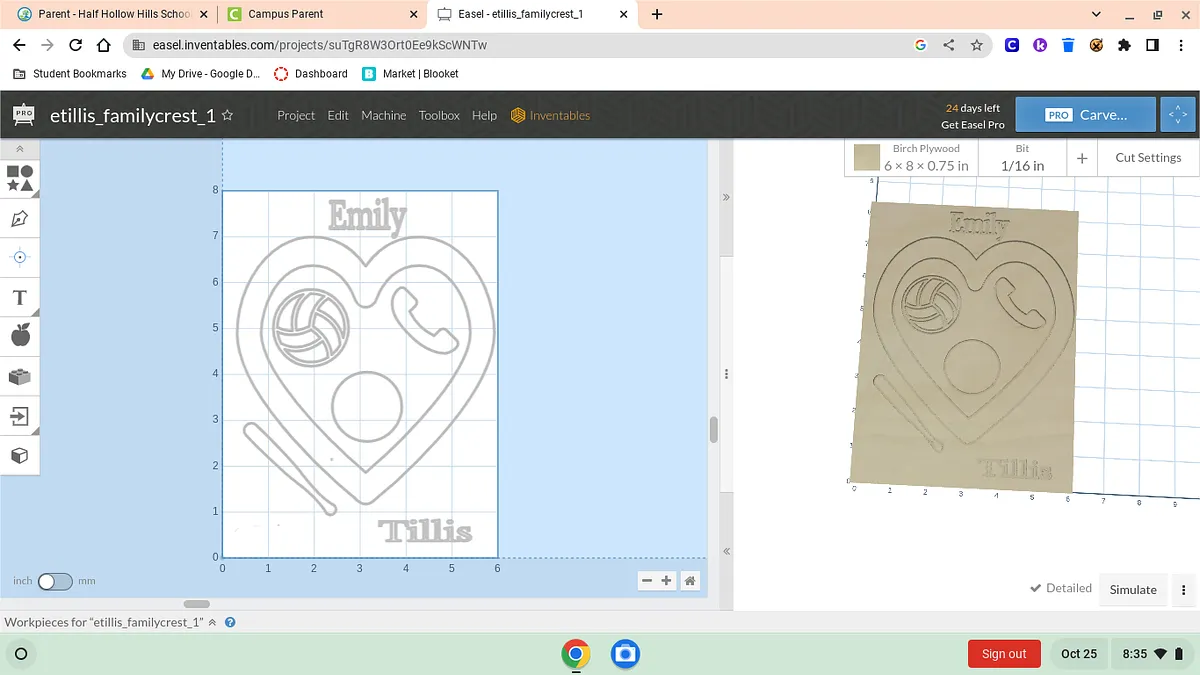Open the three-dot menu beside Simulate

tap(1184, 590)
